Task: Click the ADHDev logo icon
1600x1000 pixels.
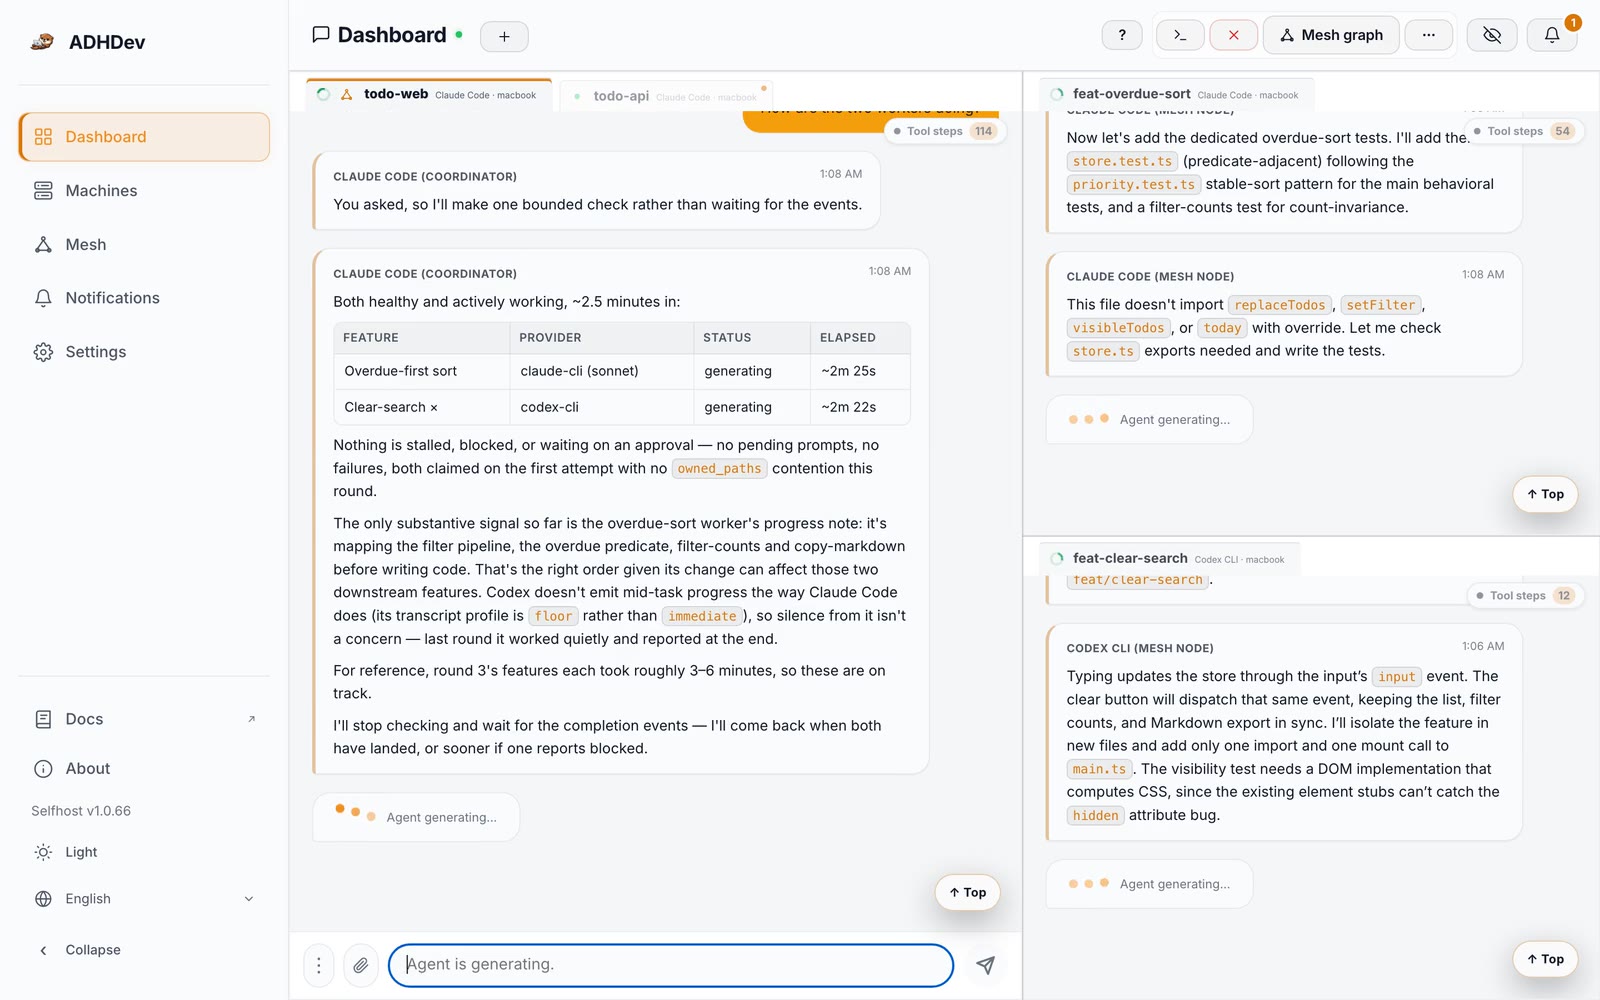Action: pos(42,42)
